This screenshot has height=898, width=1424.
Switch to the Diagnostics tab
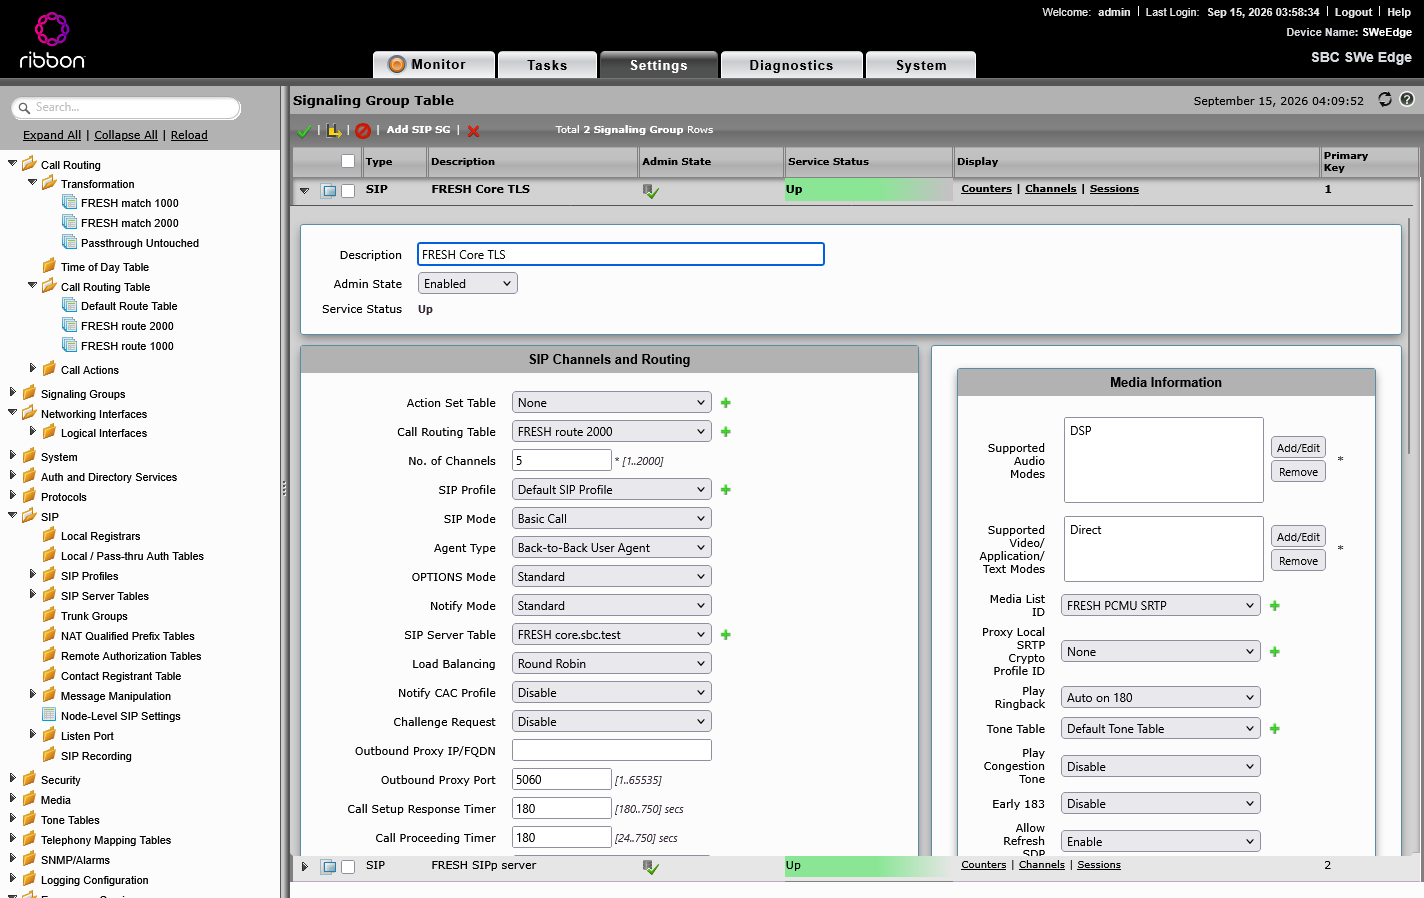tap(791, 65)
